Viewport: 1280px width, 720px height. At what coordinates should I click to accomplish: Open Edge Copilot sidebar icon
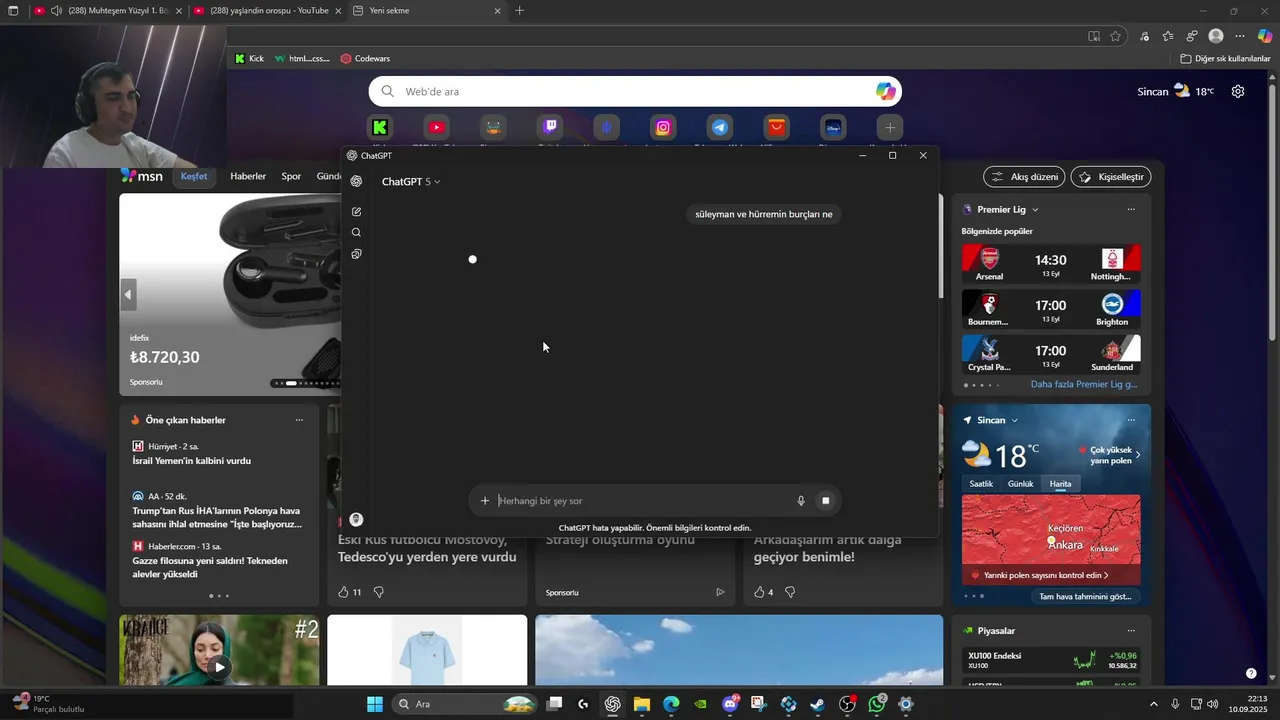(x=1265, y=36)
